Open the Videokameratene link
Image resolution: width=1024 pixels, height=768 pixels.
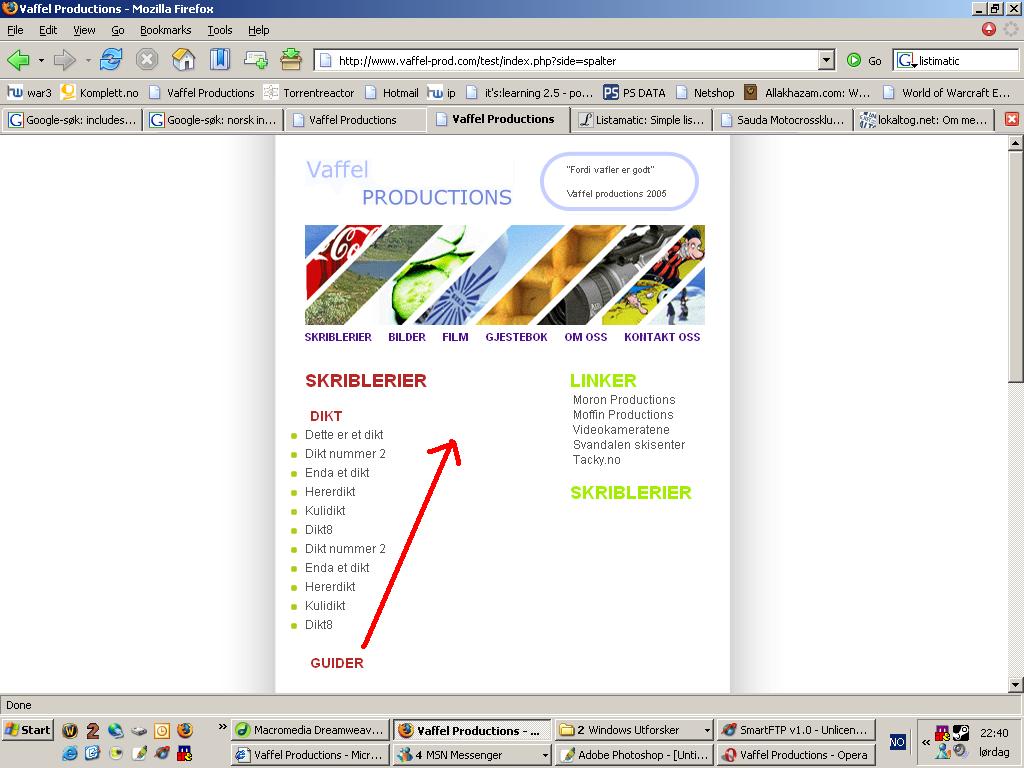click(621, 430)
